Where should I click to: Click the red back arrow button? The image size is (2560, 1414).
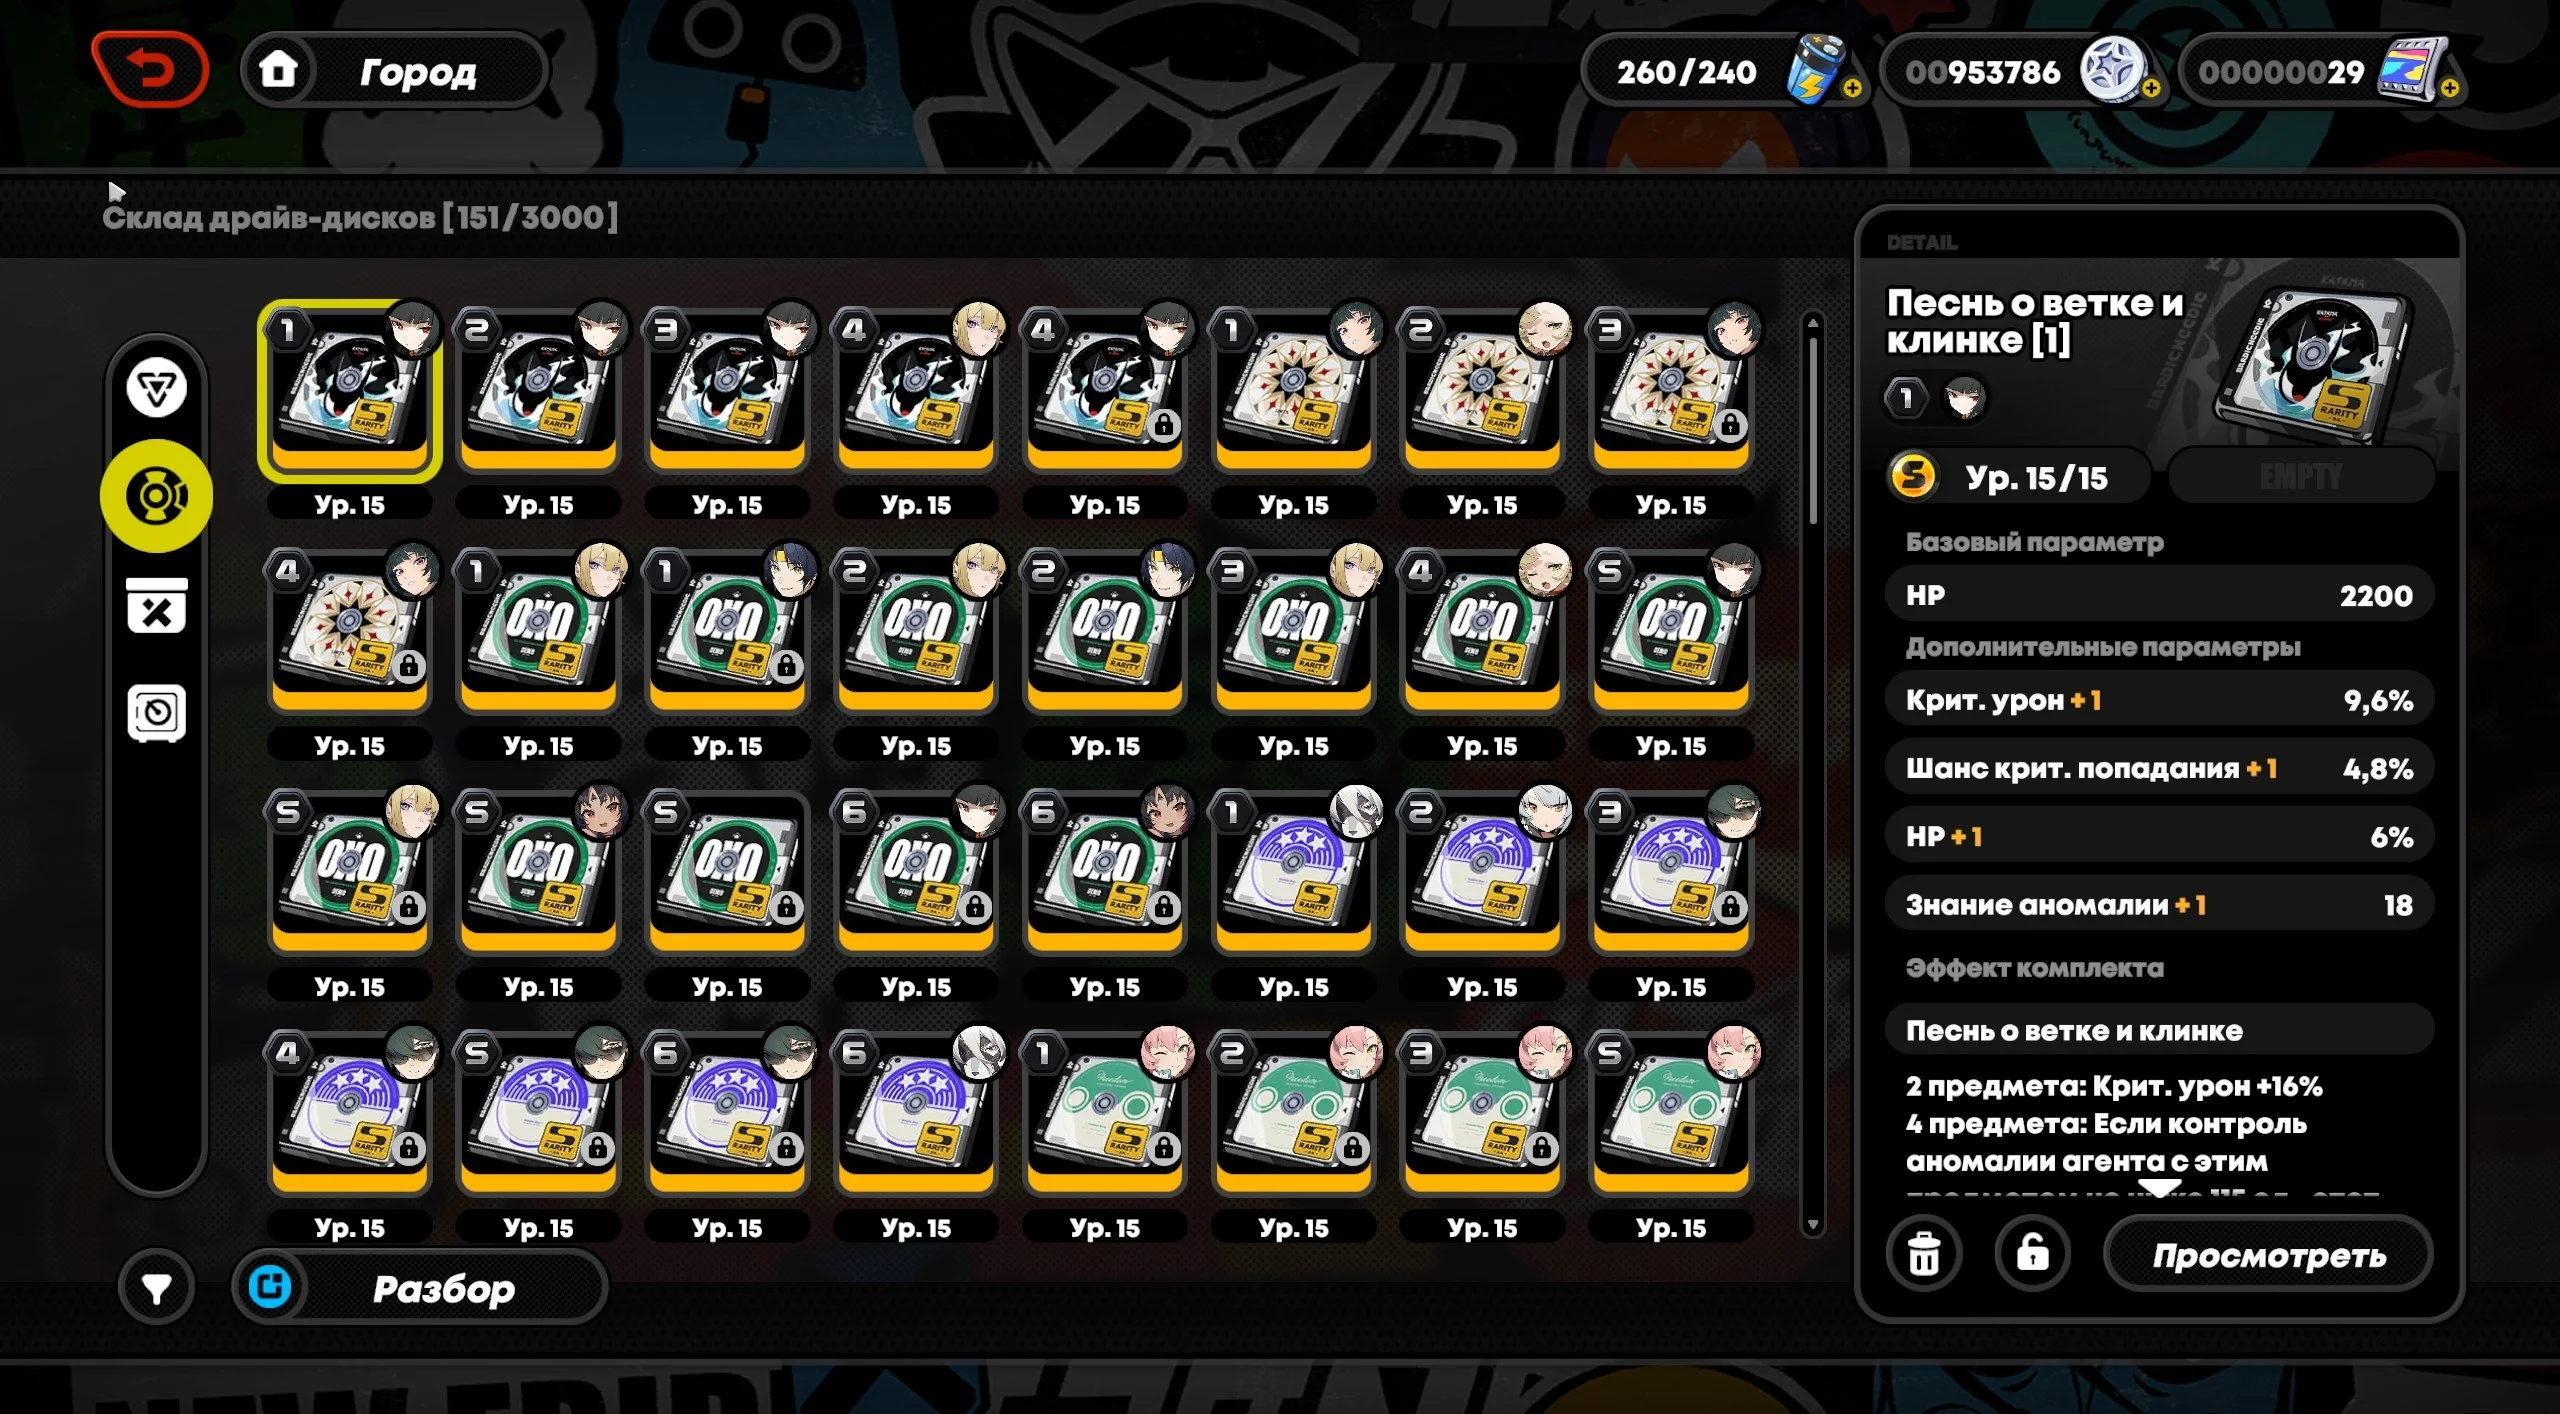click(x=150, y=69)
